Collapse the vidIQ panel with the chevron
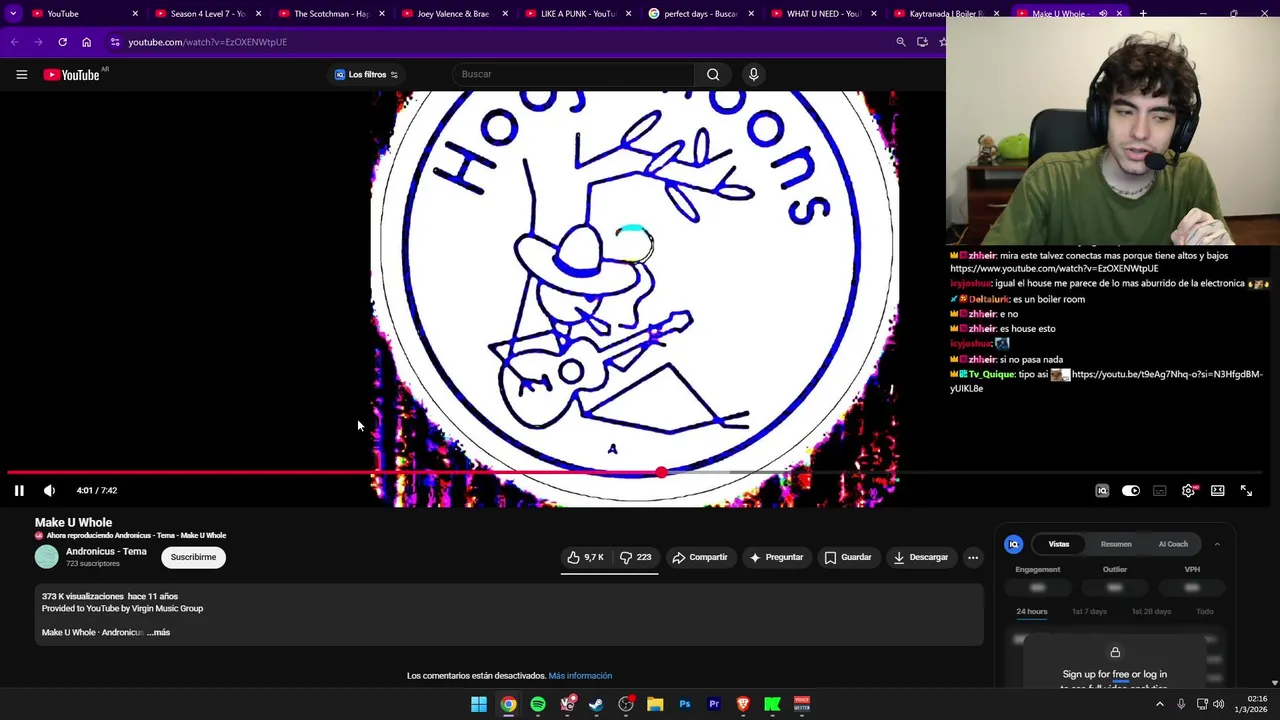Viewport: 1280px width, 720px height. (x=1217, y=544)
